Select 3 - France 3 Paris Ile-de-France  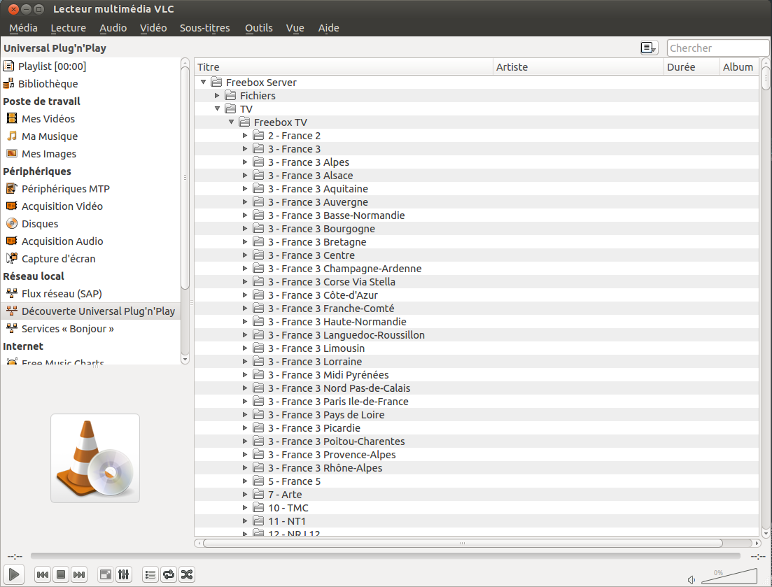tap(477, 401)
